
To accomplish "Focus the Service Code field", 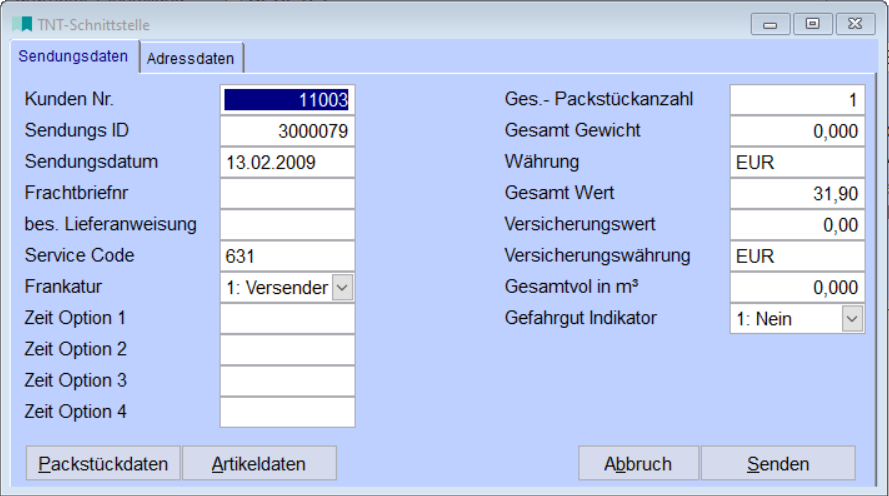I will point(287,255).
